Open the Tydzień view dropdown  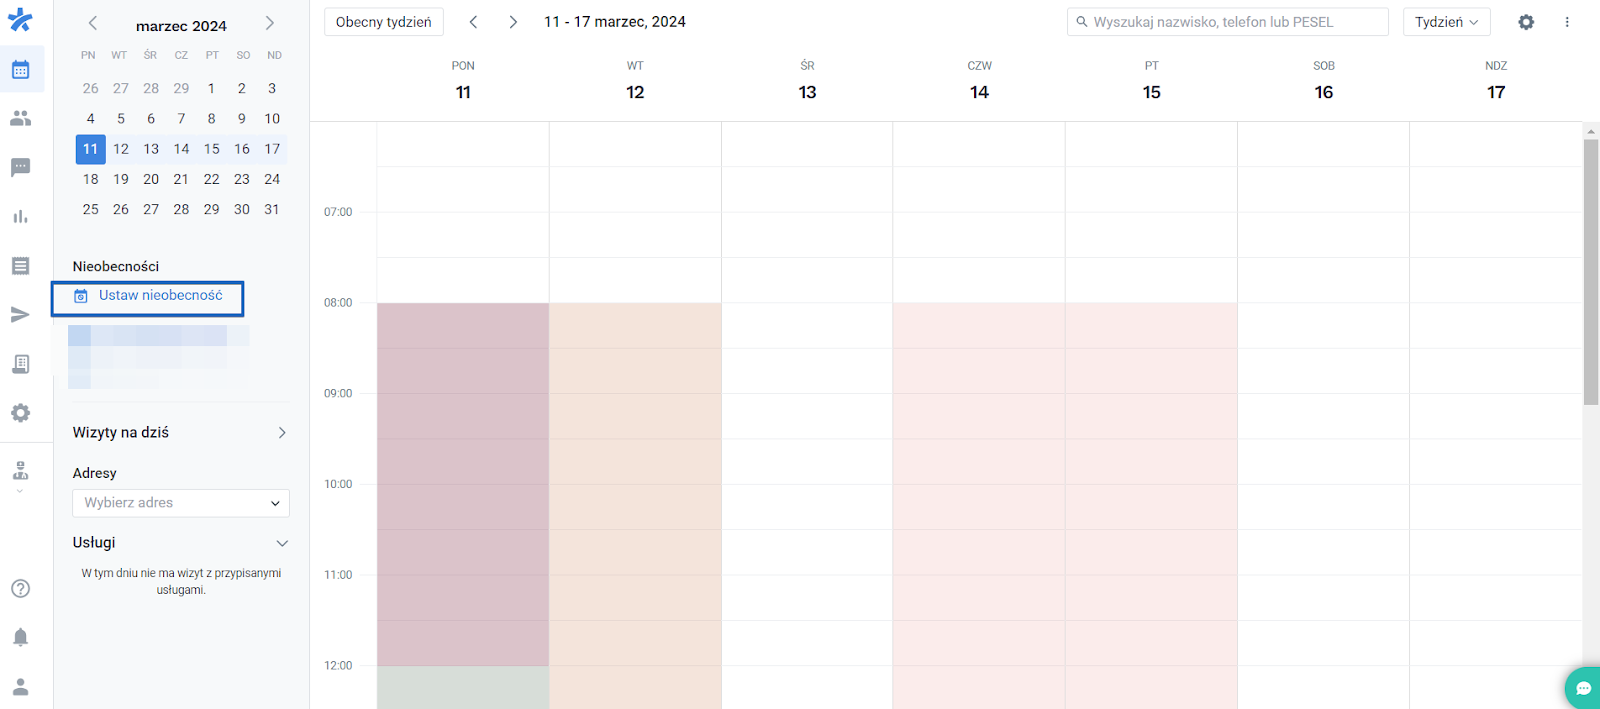[x=1446, y=22]
